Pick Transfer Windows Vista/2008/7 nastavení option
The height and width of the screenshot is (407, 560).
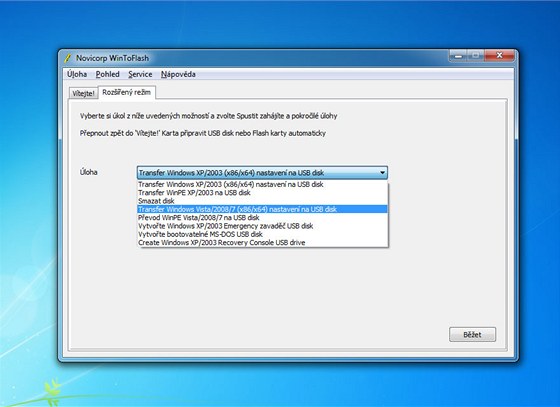click(x=262, y=209)
